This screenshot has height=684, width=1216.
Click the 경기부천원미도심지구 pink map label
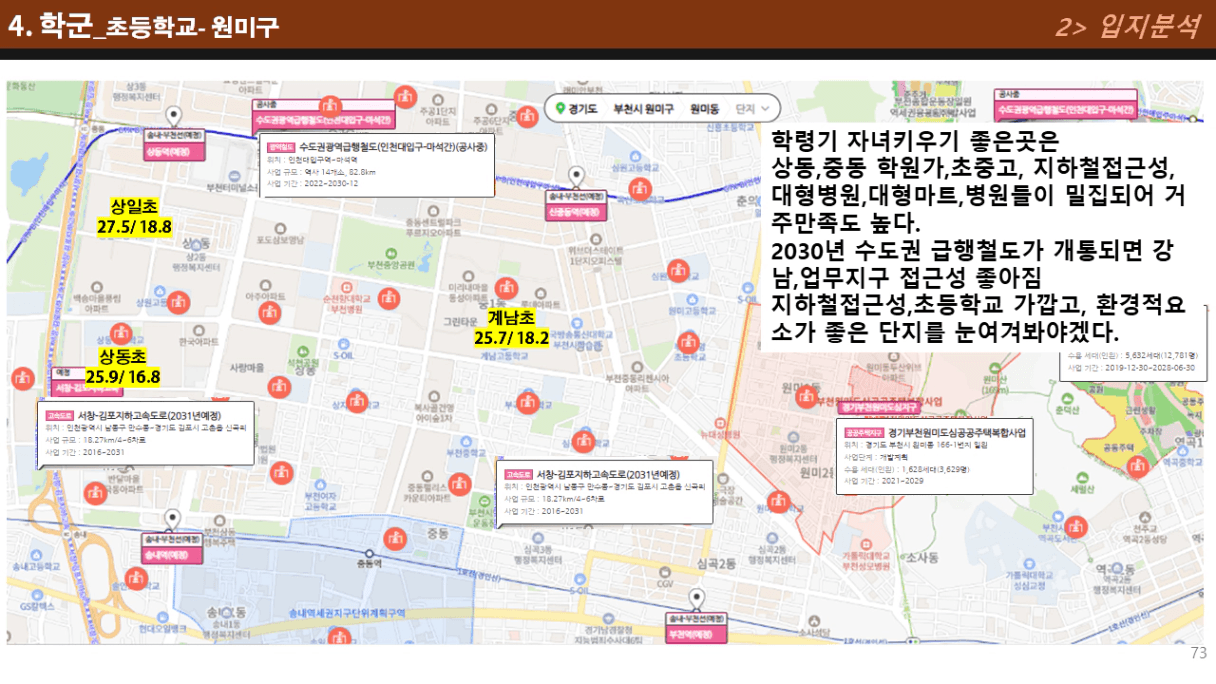[879, 409]
